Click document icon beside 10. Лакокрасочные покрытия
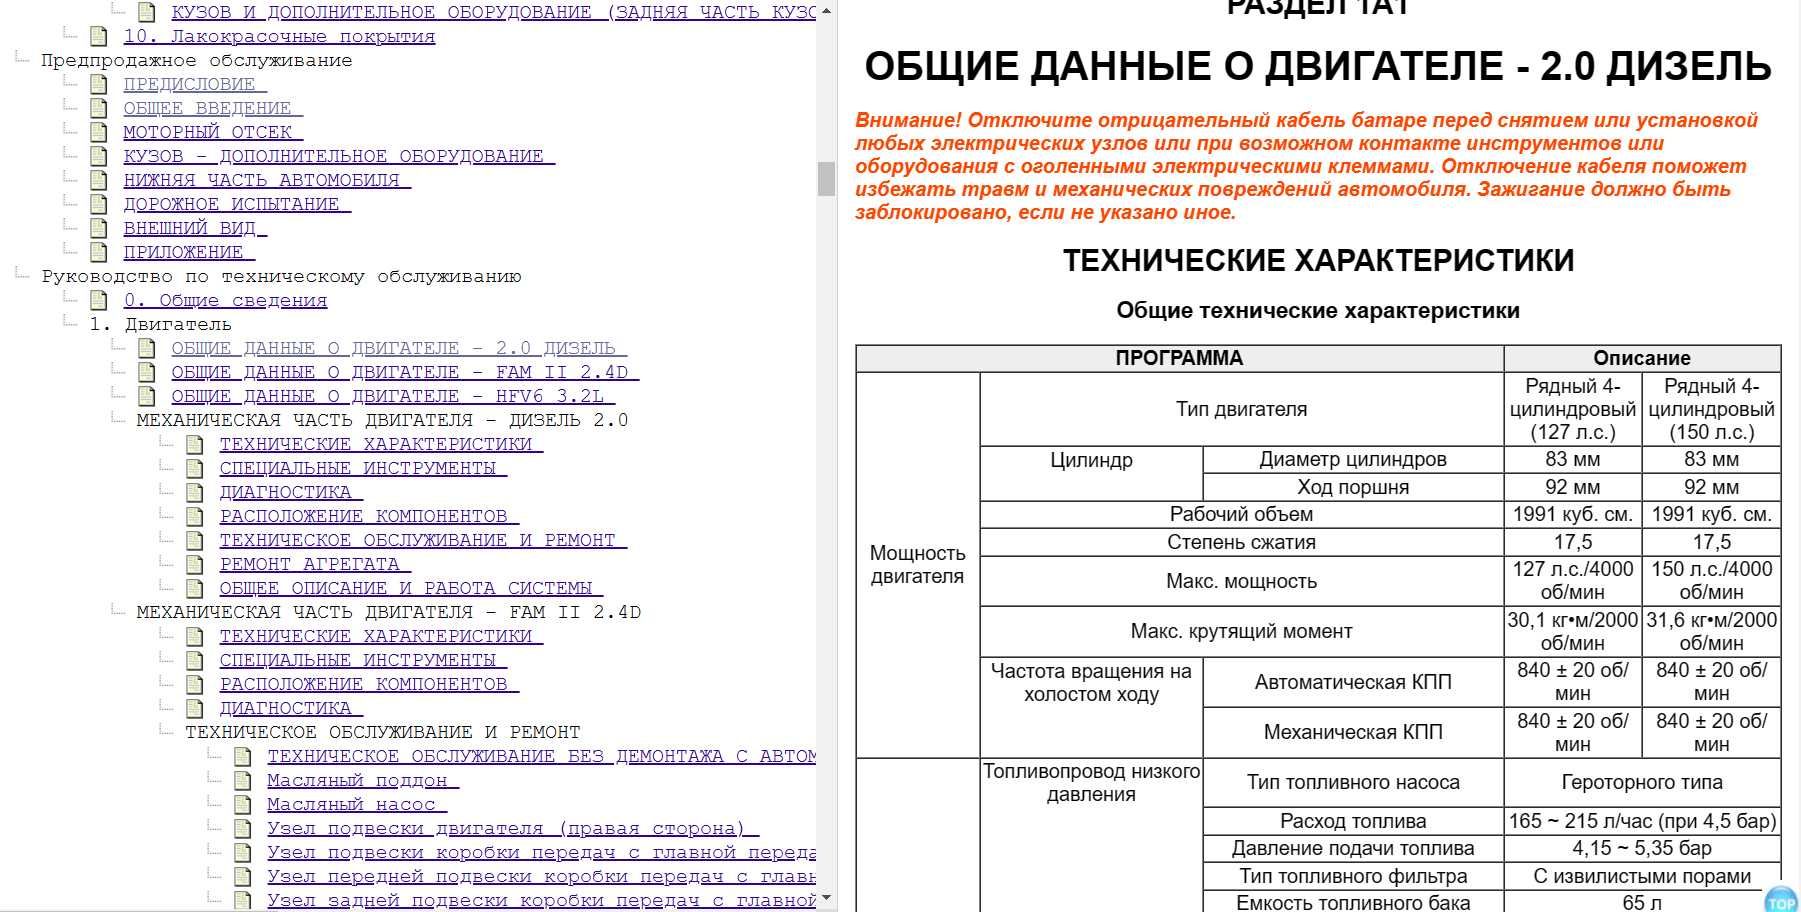Viewport: 1801px width, 912px height. coord(98,36)
